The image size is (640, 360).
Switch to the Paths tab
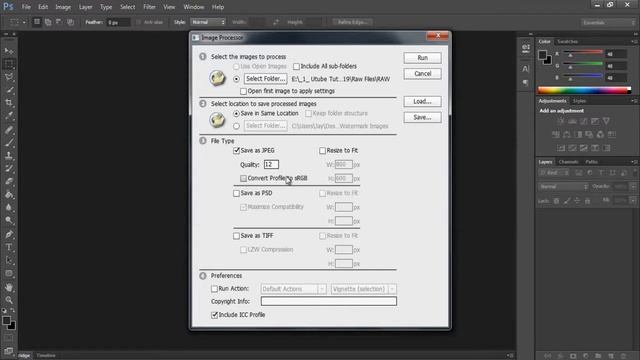(591, 162)
